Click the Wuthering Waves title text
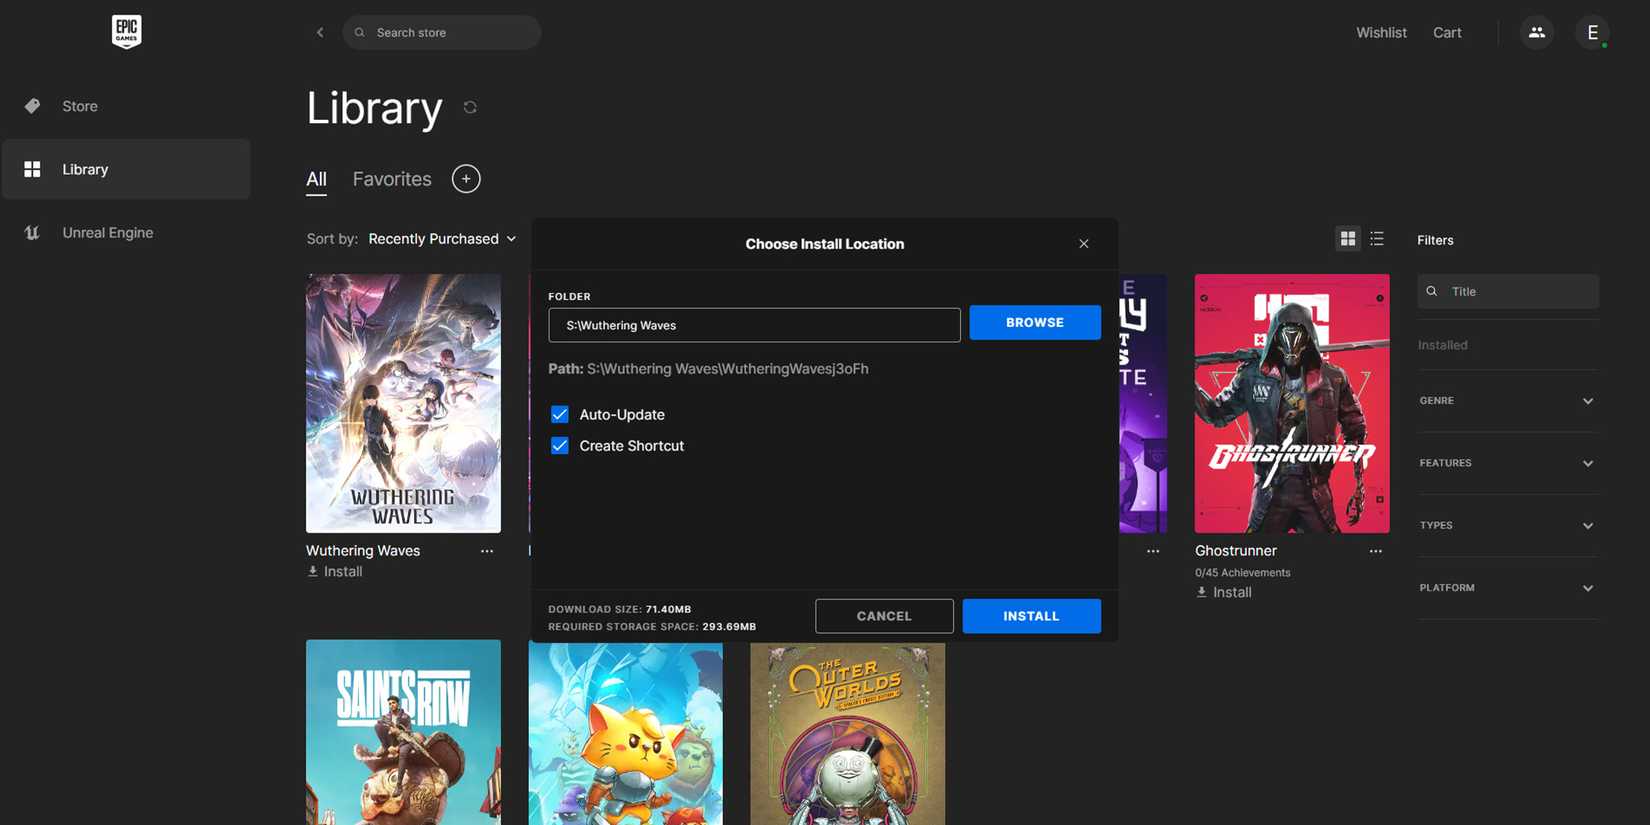 click(x=363, y=551)
